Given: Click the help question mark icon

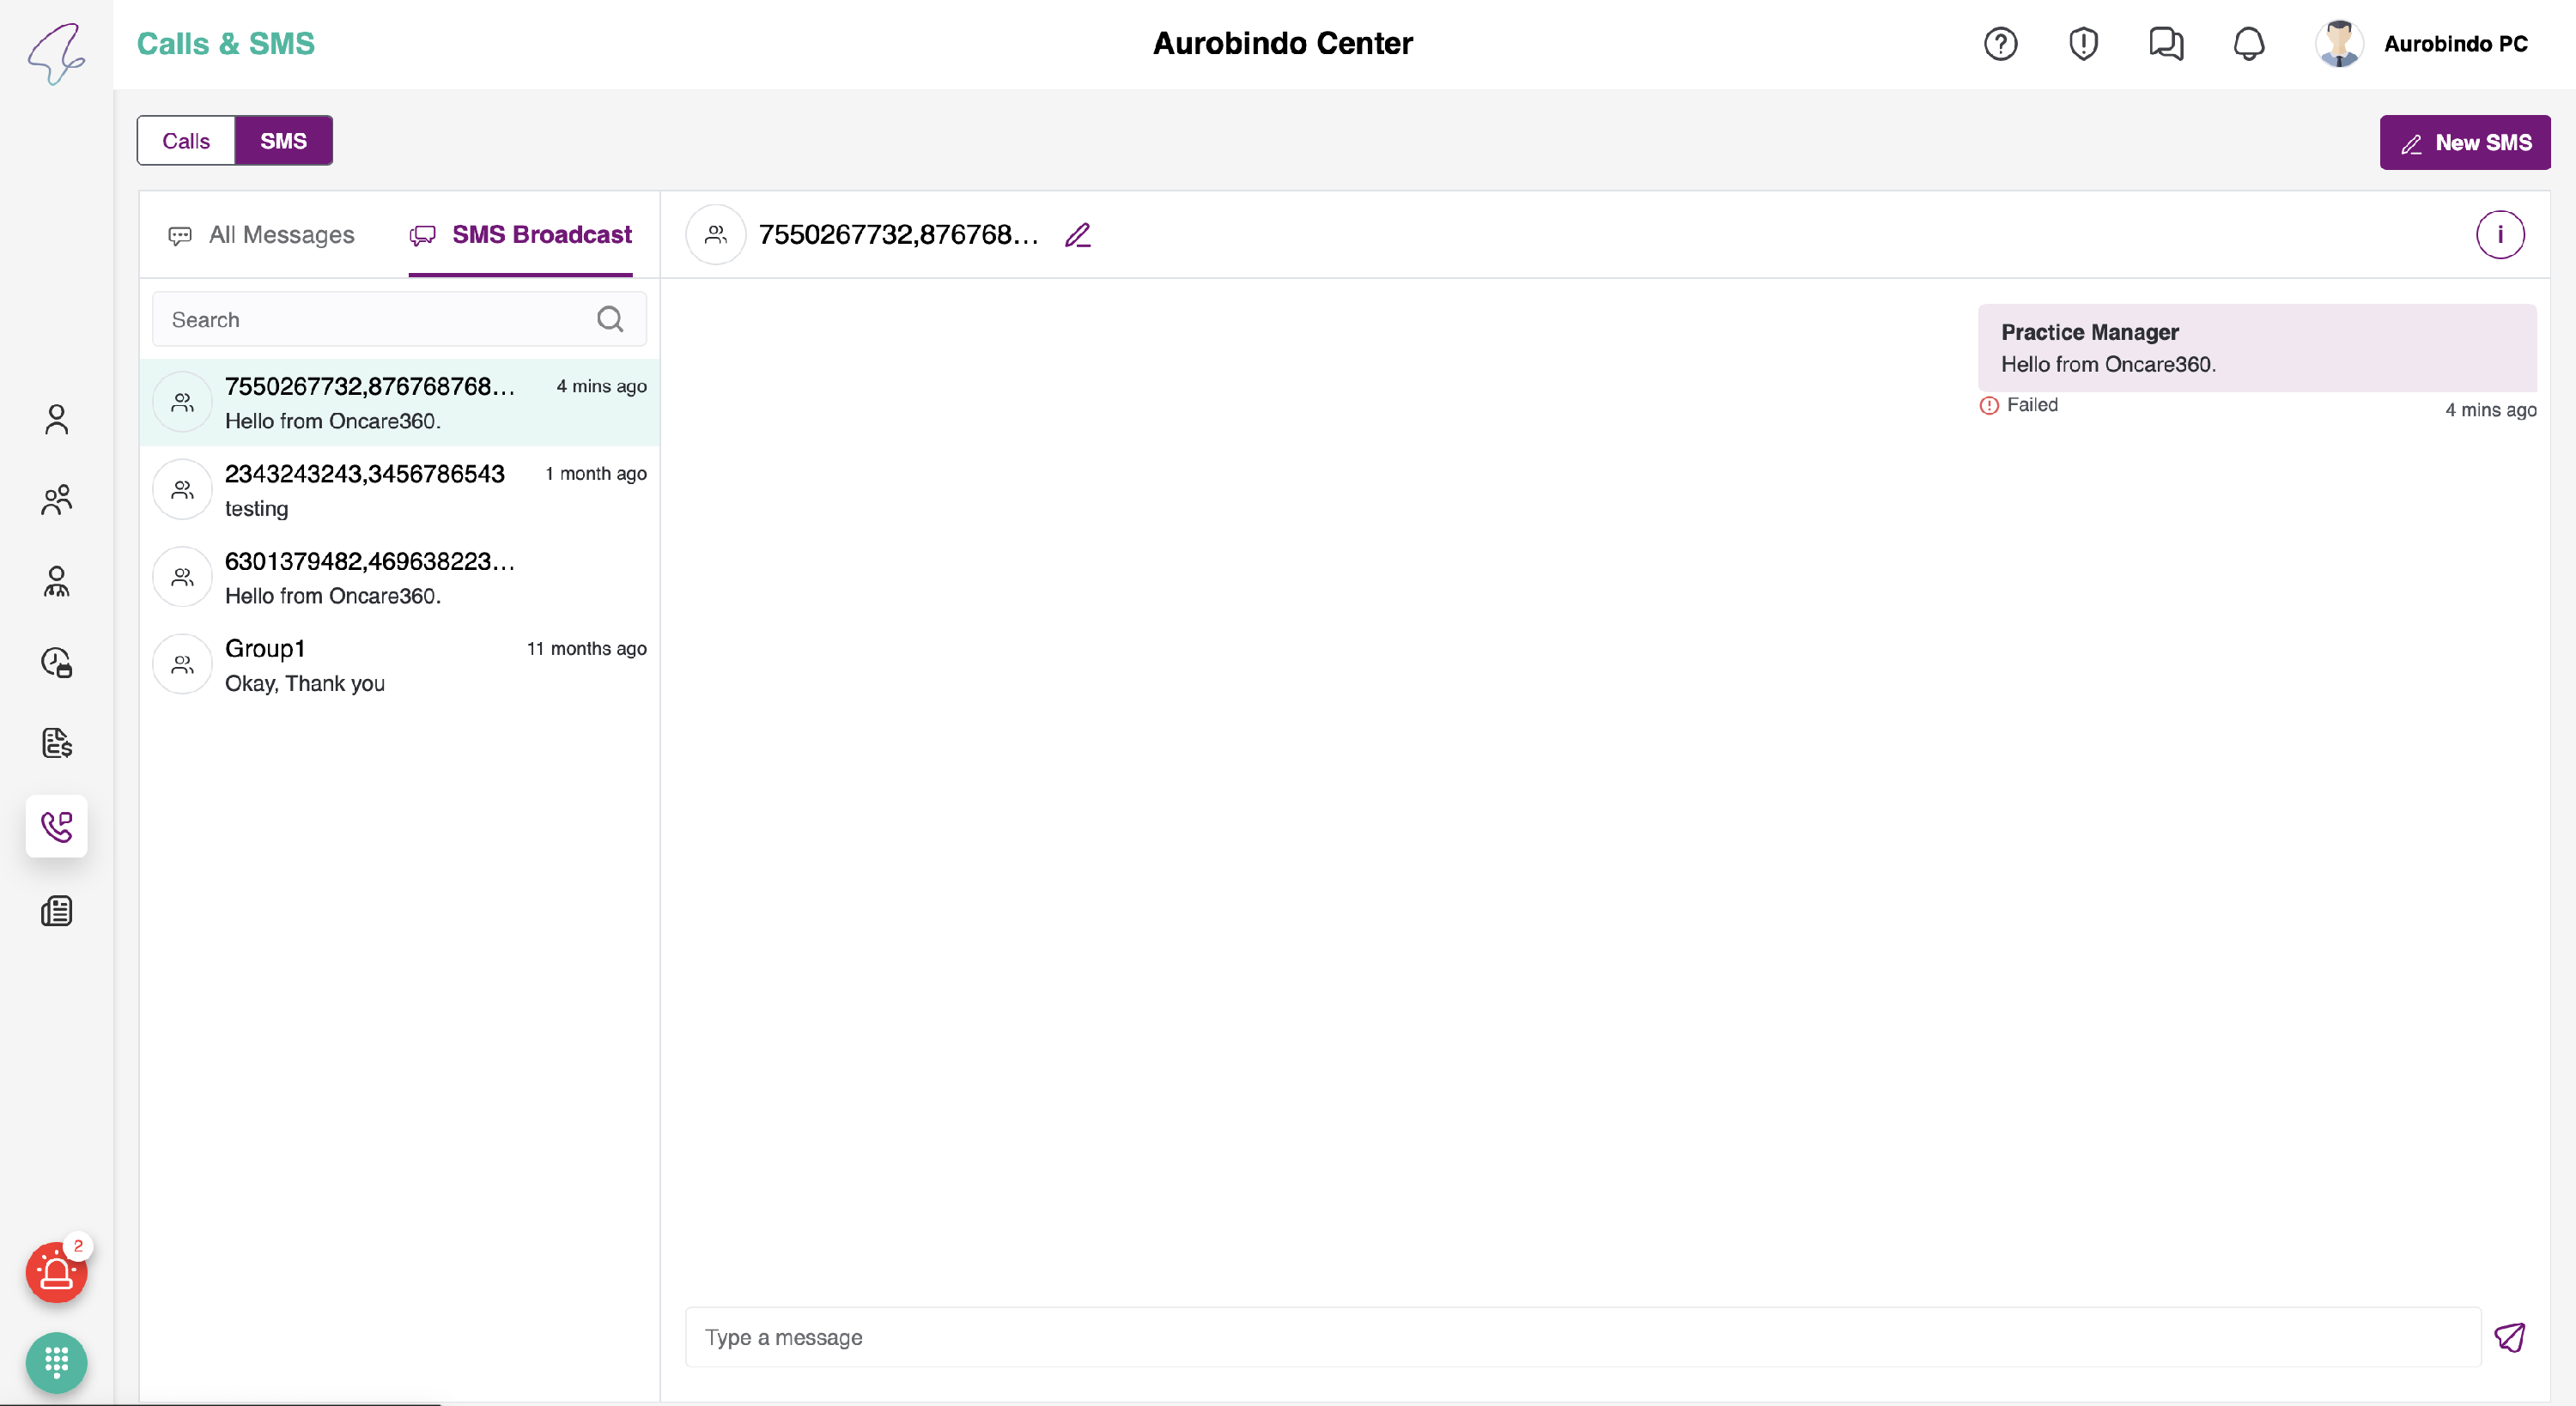Looking at the screenshot, I should coord(2000,44).
